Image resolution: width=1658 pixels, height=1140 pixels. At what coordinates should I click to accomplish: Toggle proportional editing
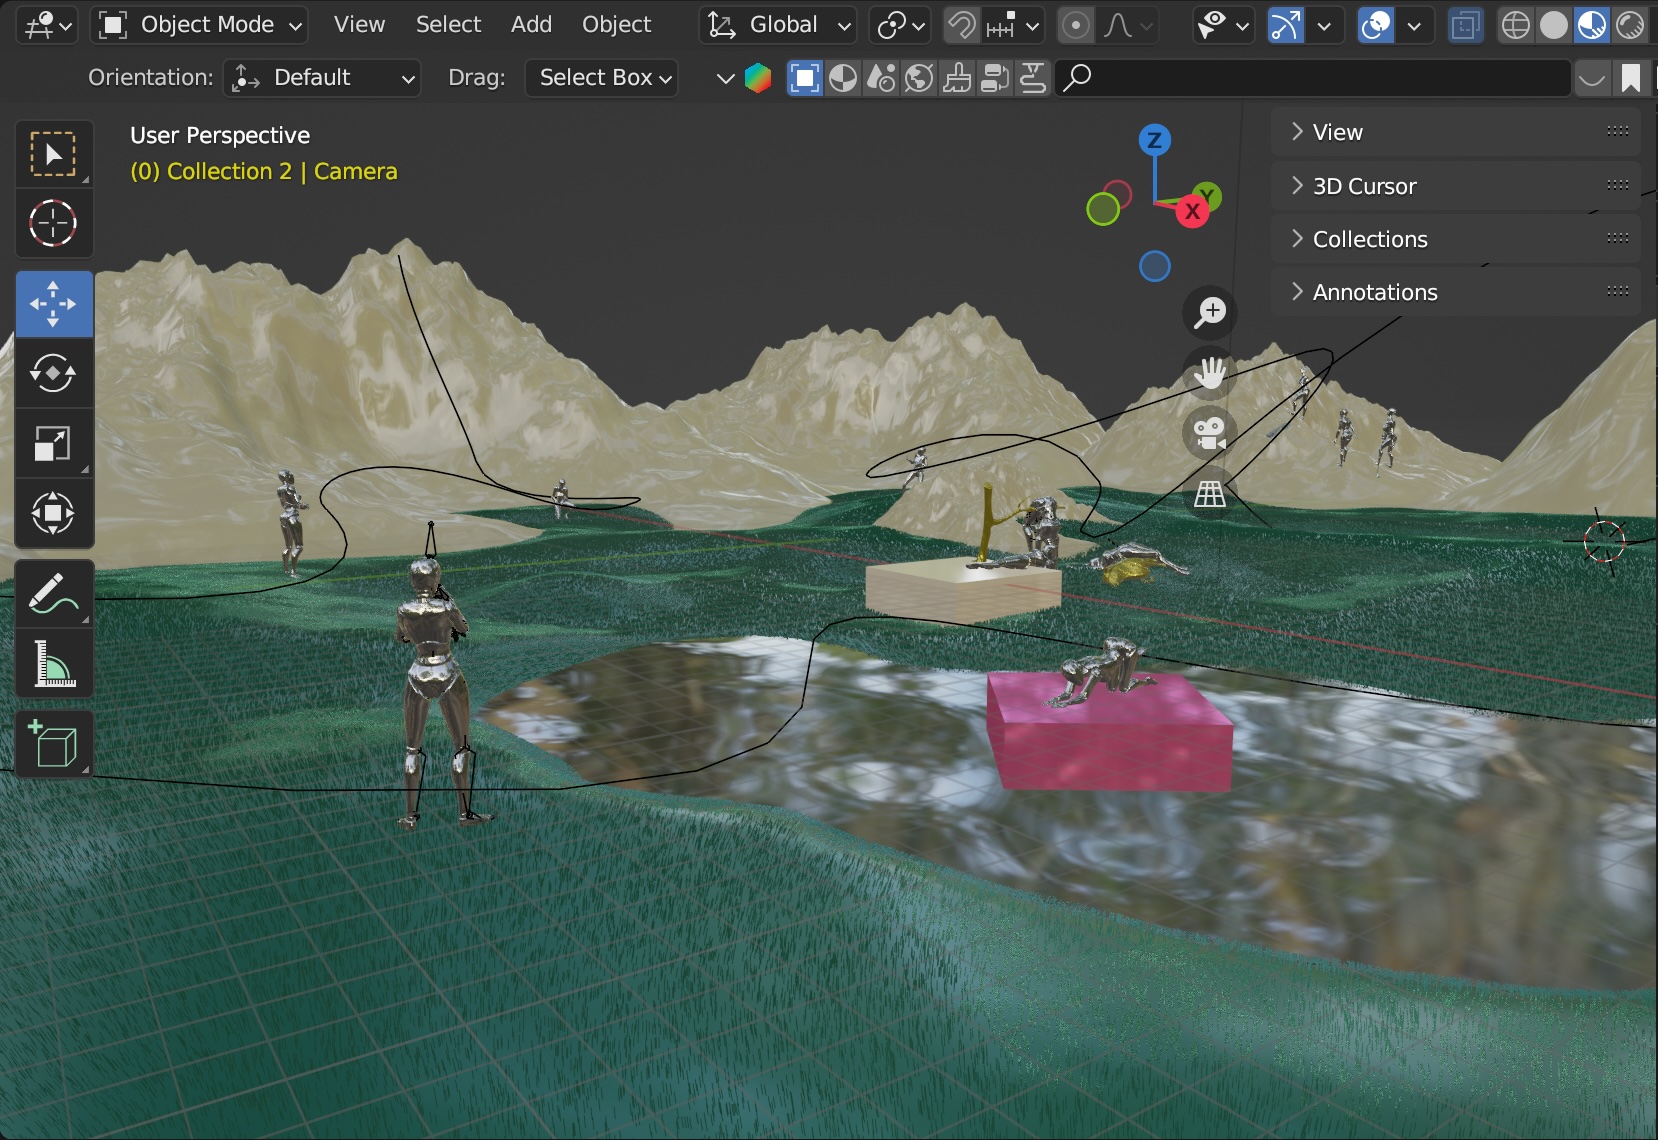pos(1075,25)
